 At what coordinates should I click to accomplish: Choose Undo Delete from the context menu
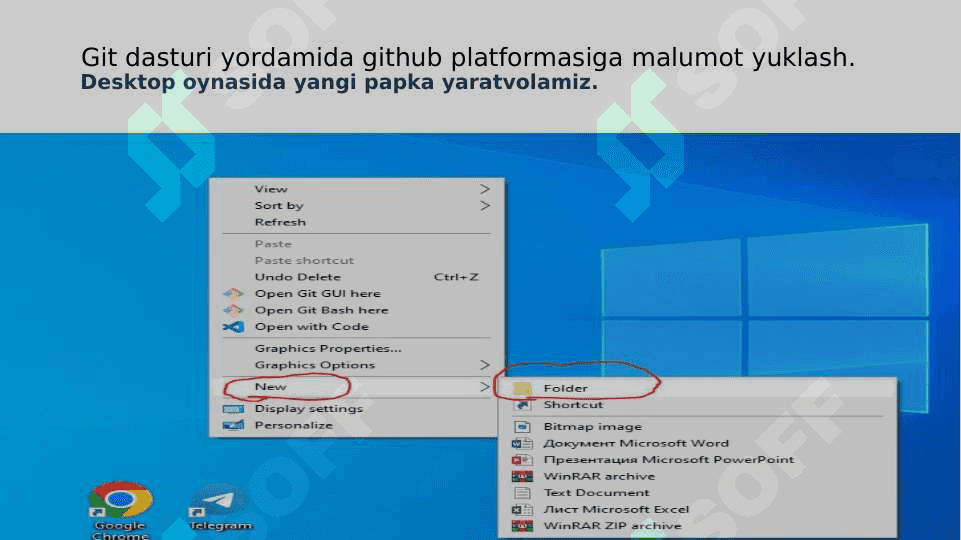pos(356,277)
